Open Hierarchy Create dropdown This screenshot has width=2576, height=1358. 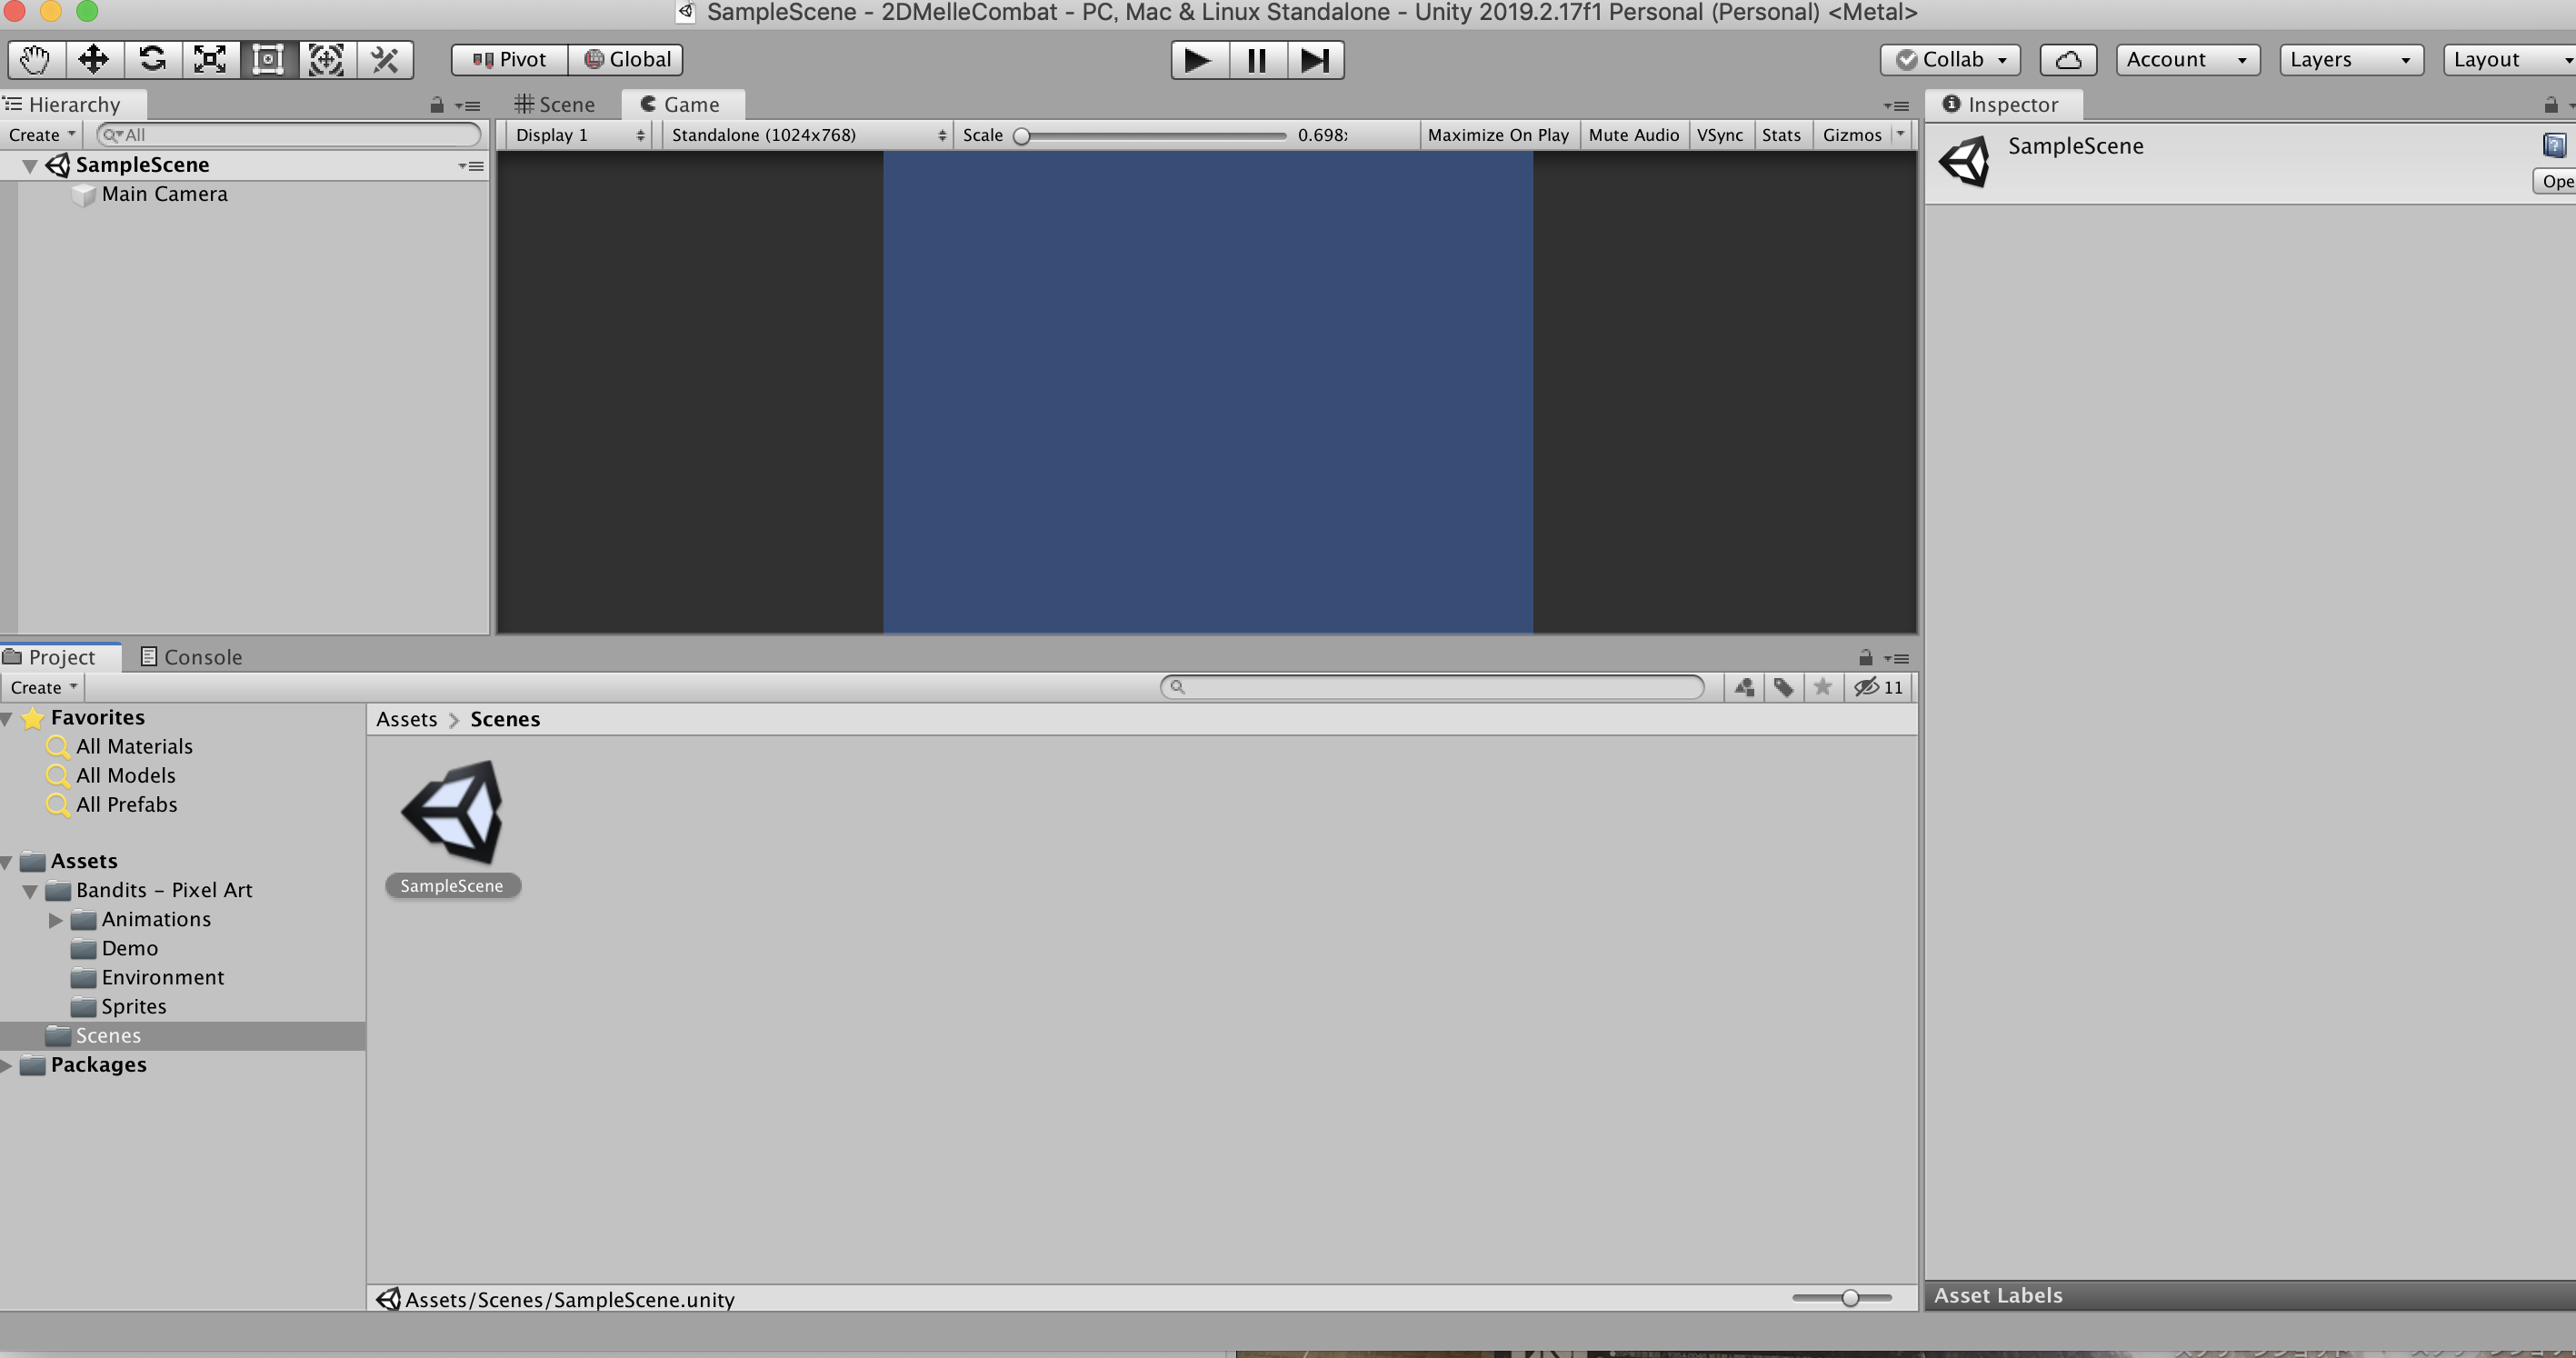(x=41, y=135)
